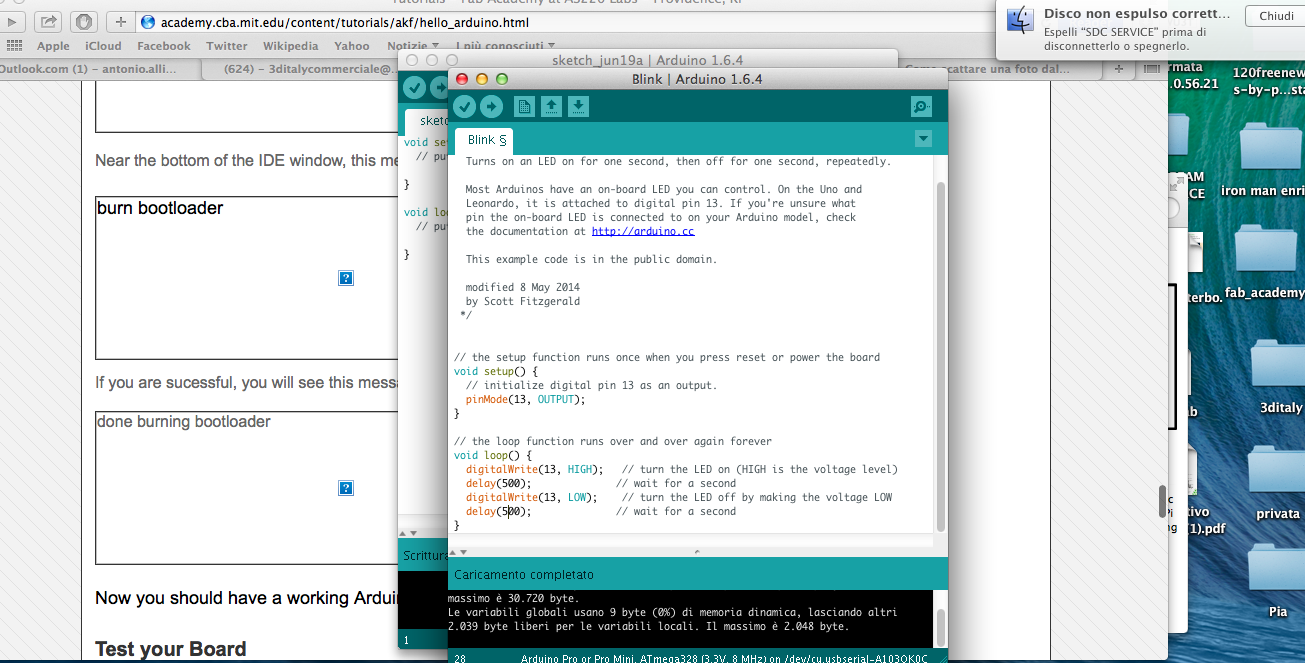The width and height of the screenshot is (1305, 663).
Task: Click 'void setup() {' code line
Action: 496,371
